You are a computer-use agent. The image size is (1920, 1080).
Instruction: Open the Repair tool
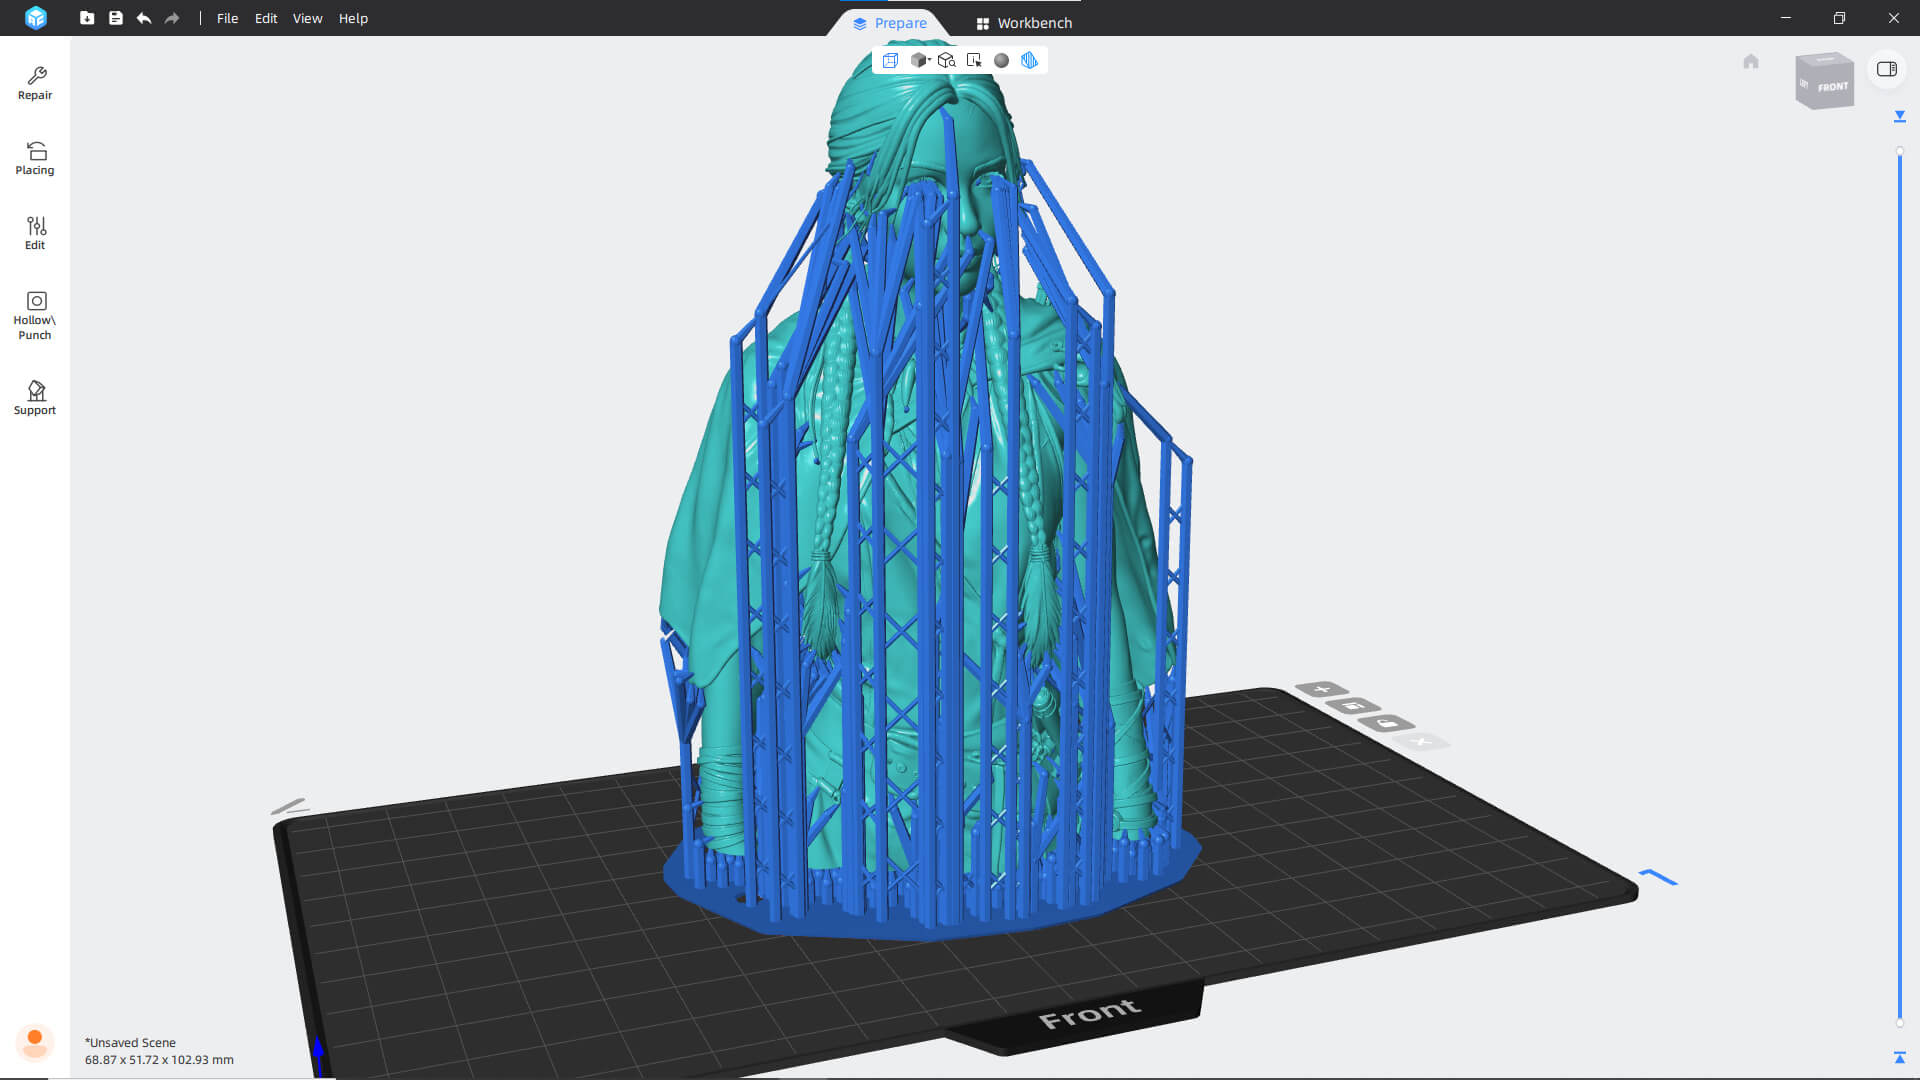click(35, 83)
